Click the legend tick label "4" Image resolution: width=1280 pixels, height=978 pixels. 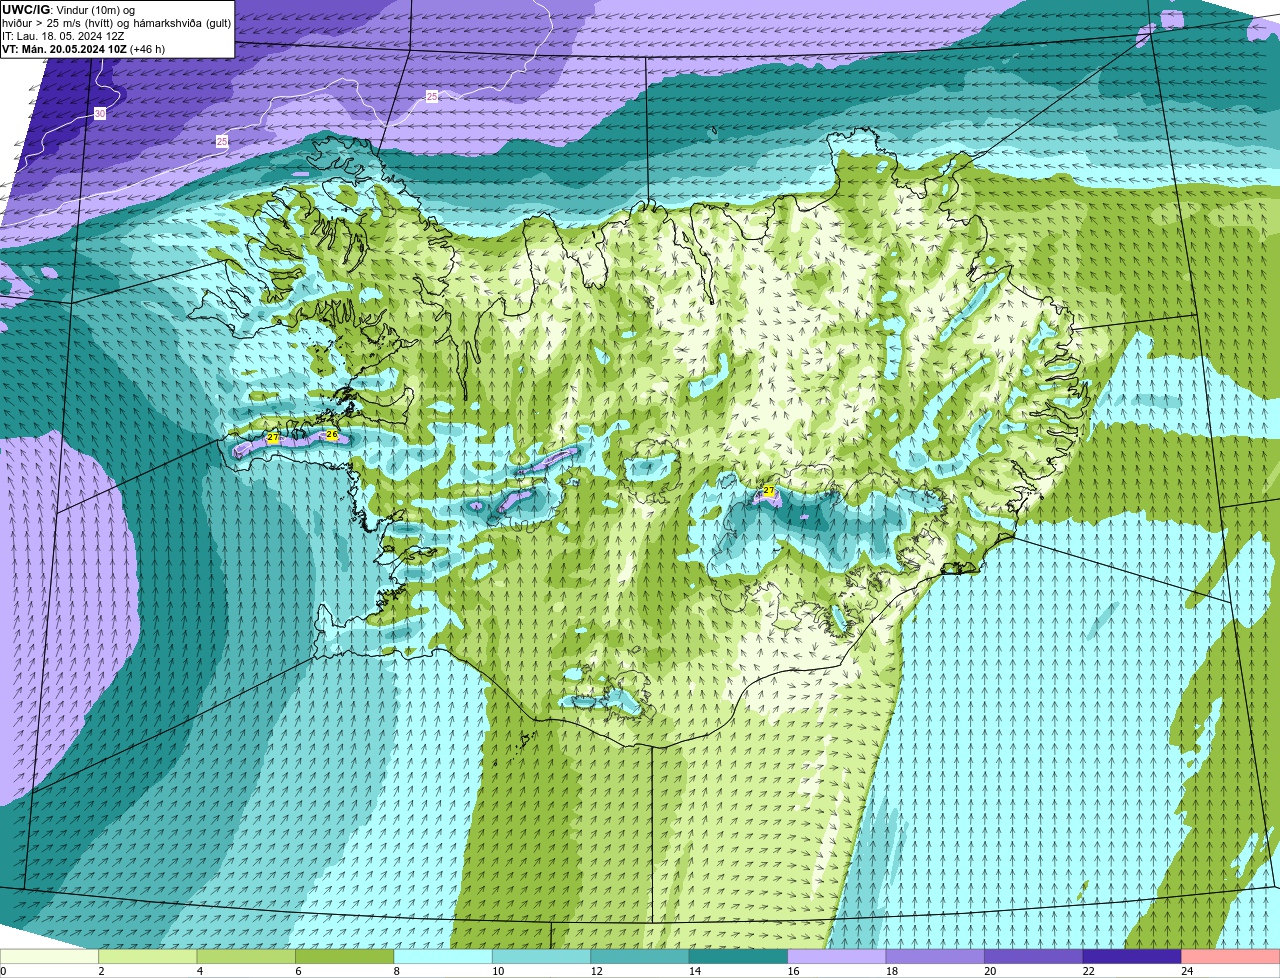pos(199,971)
